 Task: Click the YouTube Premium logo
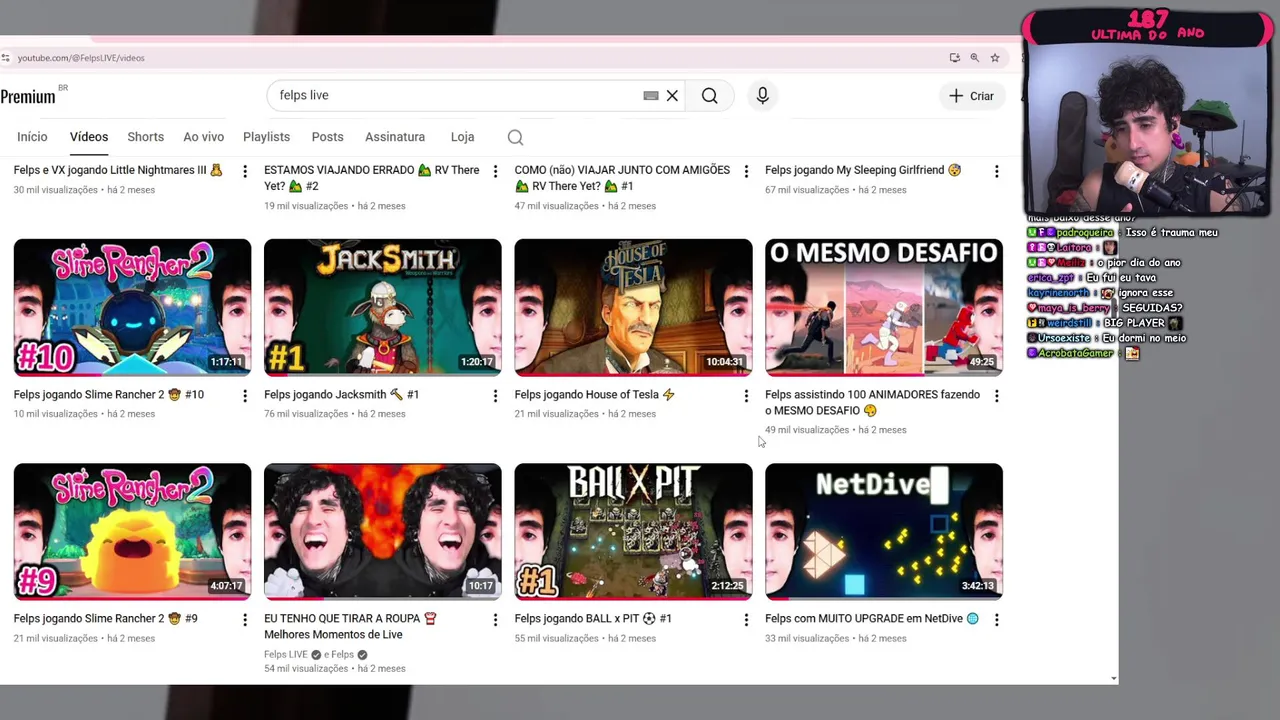click(x=30, y=96)
